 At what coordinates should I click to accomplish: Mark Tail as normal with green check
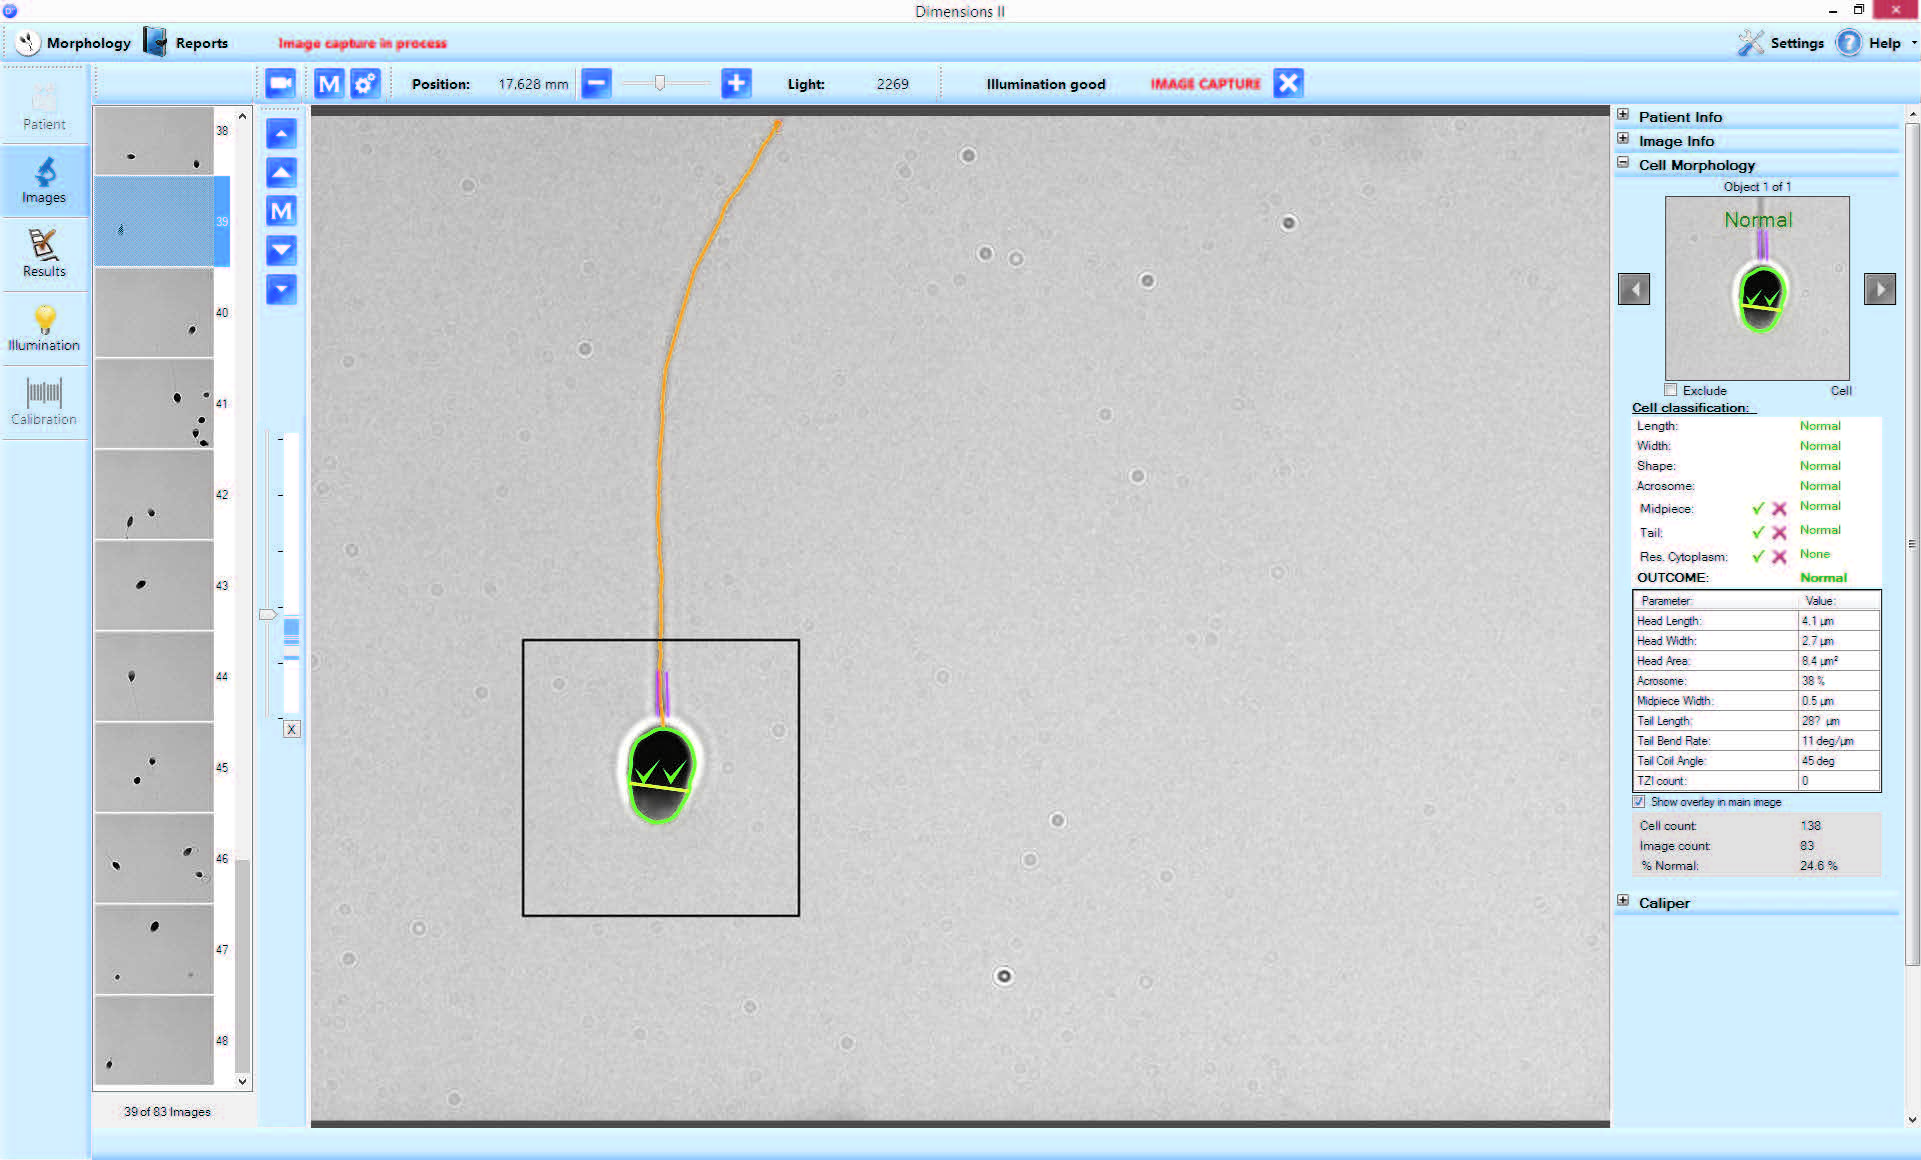[x=1757, y=532]
